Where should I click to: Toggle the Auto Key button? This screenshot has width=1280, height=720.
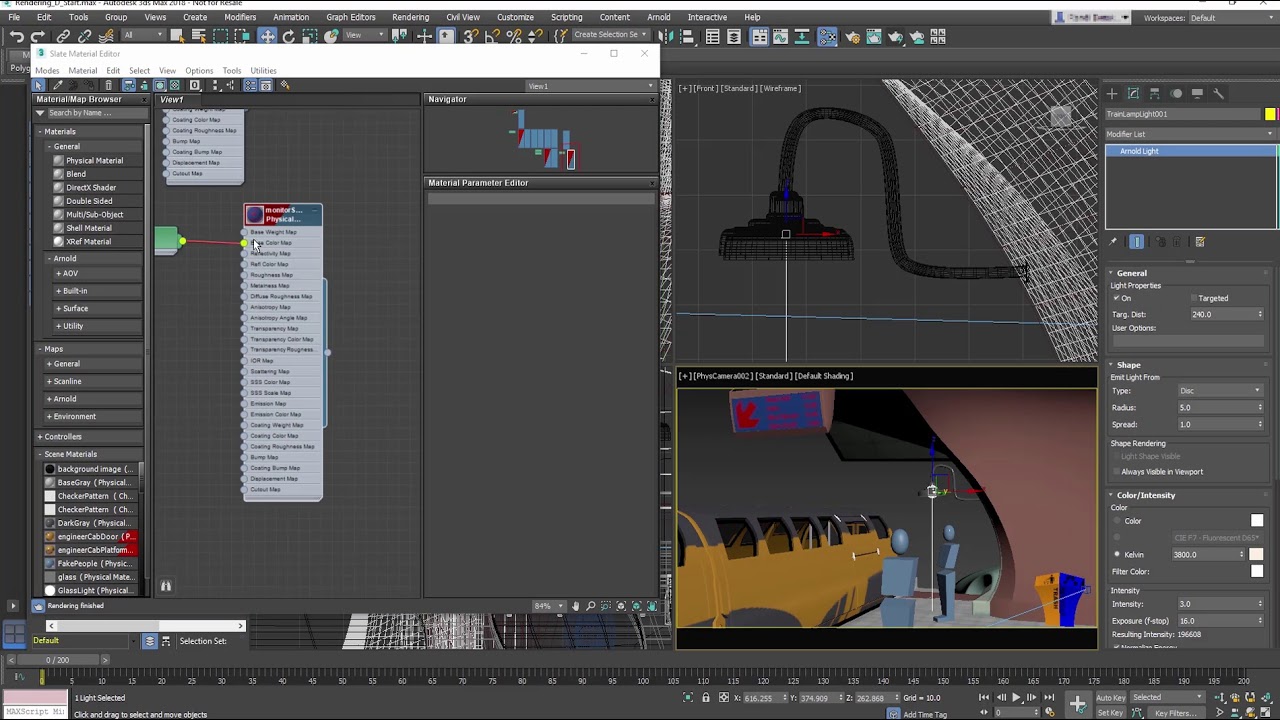tap(1111, 697)
